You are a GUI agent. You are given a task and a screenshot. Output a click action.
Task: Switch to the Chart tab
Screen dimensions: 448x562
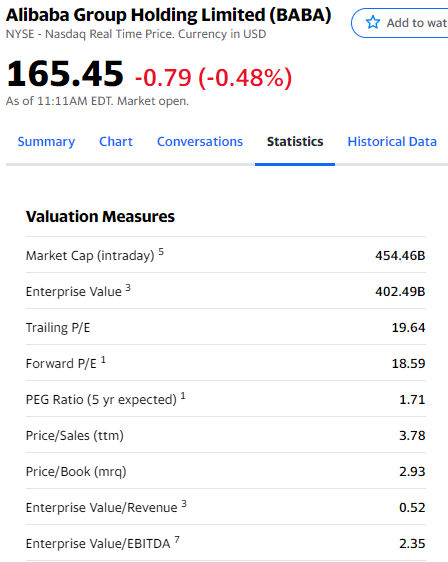click(x=116, y=142)
